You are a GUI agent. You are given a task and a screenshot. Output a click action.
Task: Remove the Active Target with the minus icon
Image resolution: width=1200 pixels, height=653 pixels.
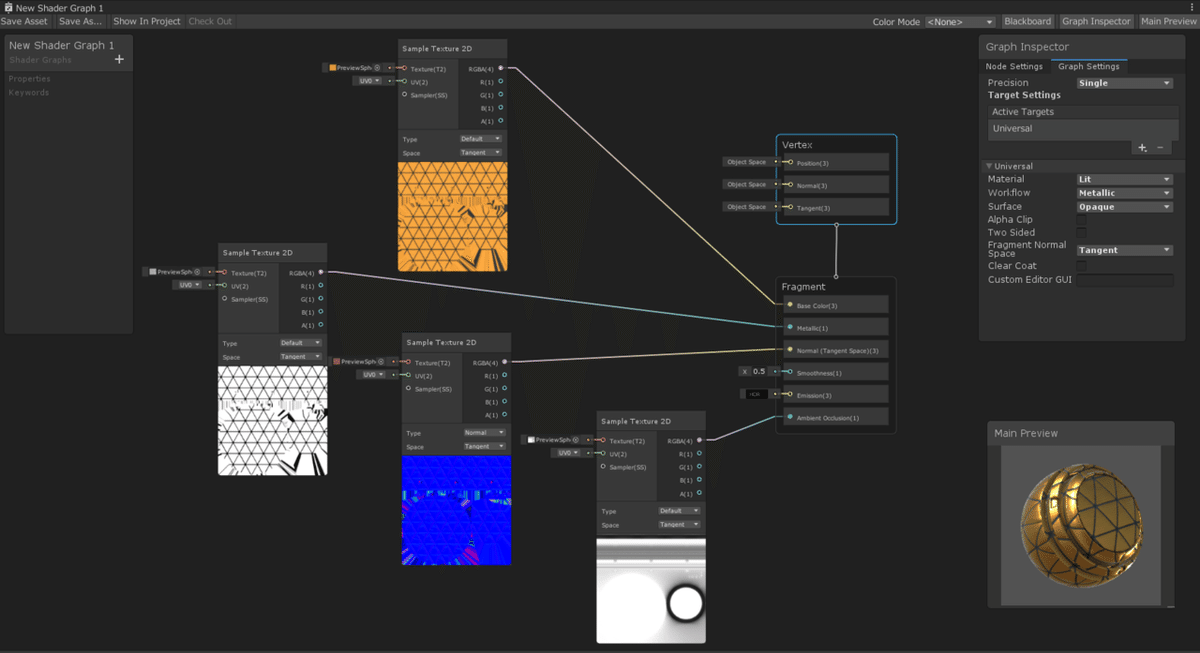pos(1160,148)
